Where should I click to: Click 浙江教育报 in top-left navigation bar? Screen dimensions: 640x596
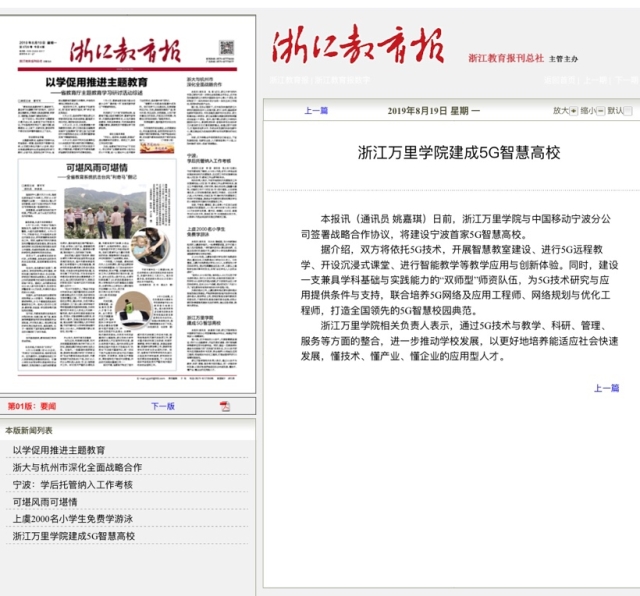pos(289,80)
